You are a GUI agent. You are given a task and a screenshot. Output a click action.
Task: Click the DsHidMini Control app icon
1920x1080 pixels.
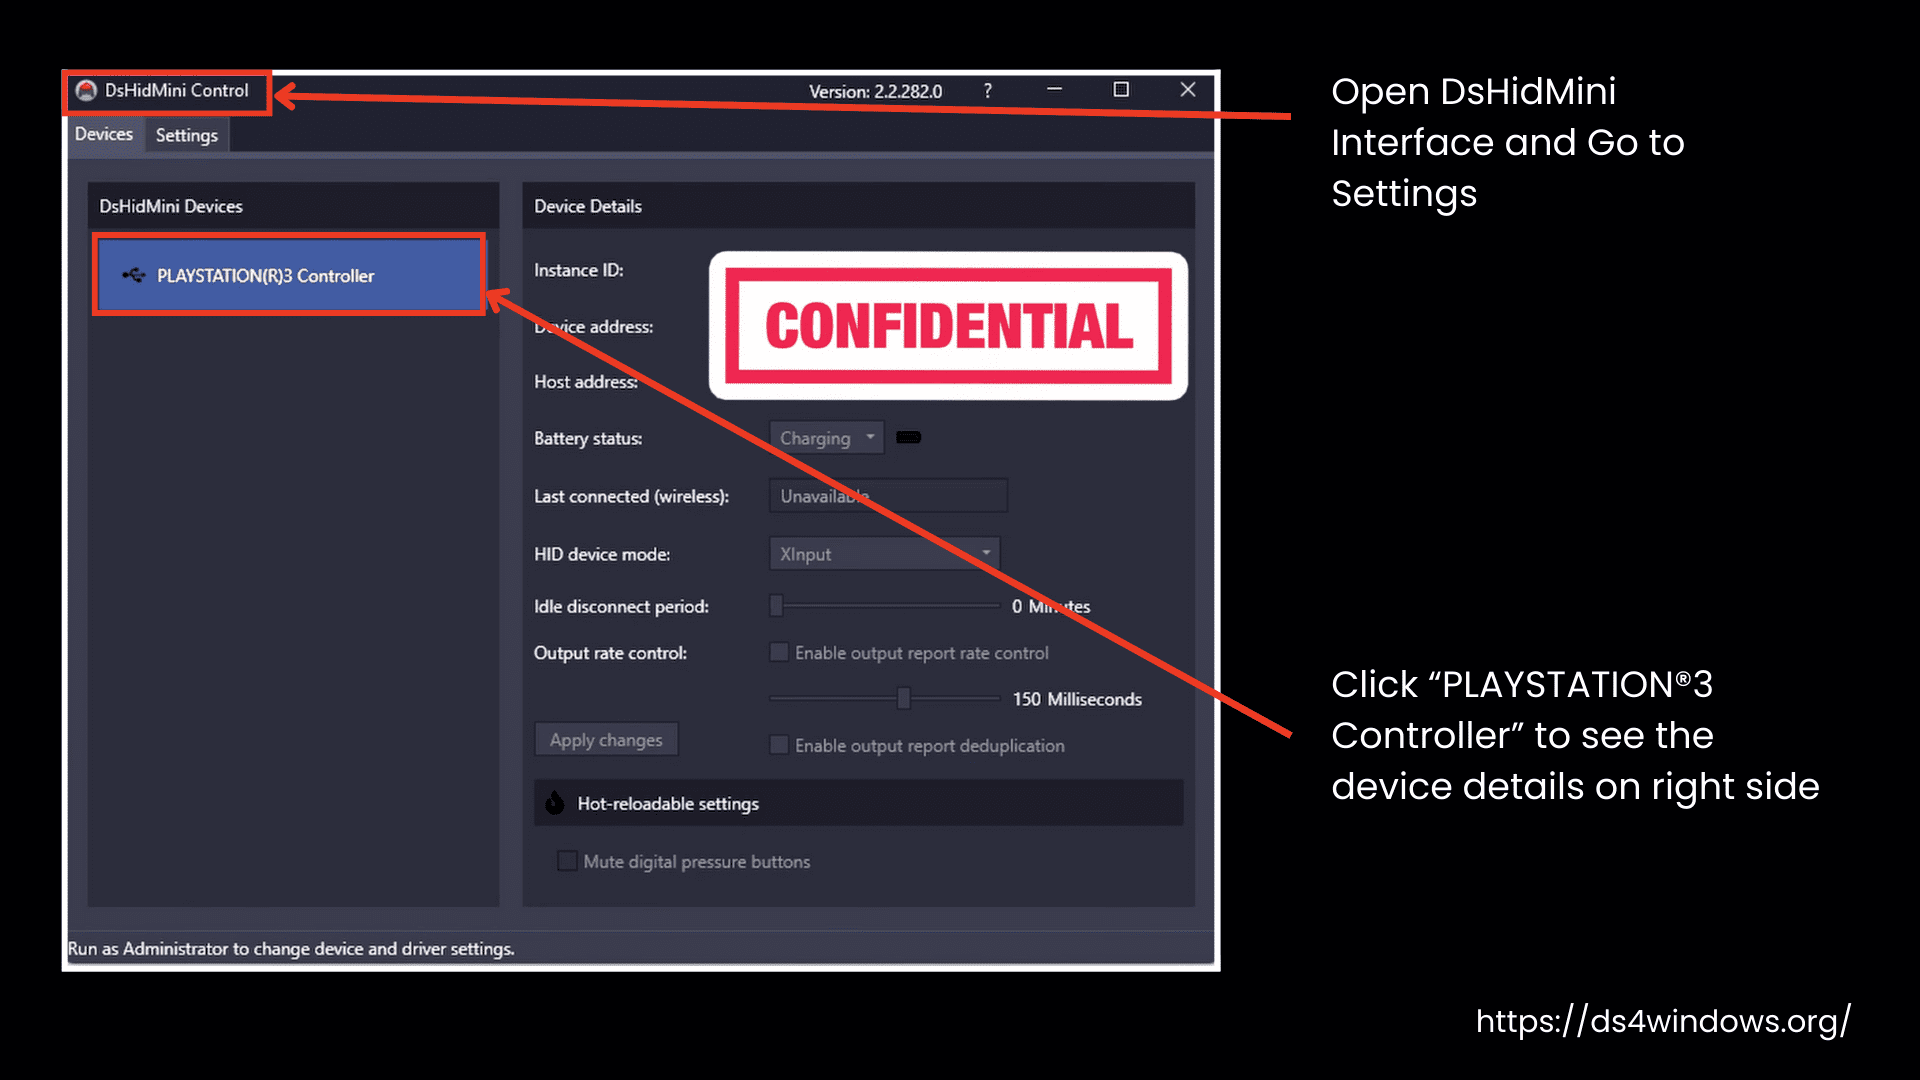click(87, 91)
